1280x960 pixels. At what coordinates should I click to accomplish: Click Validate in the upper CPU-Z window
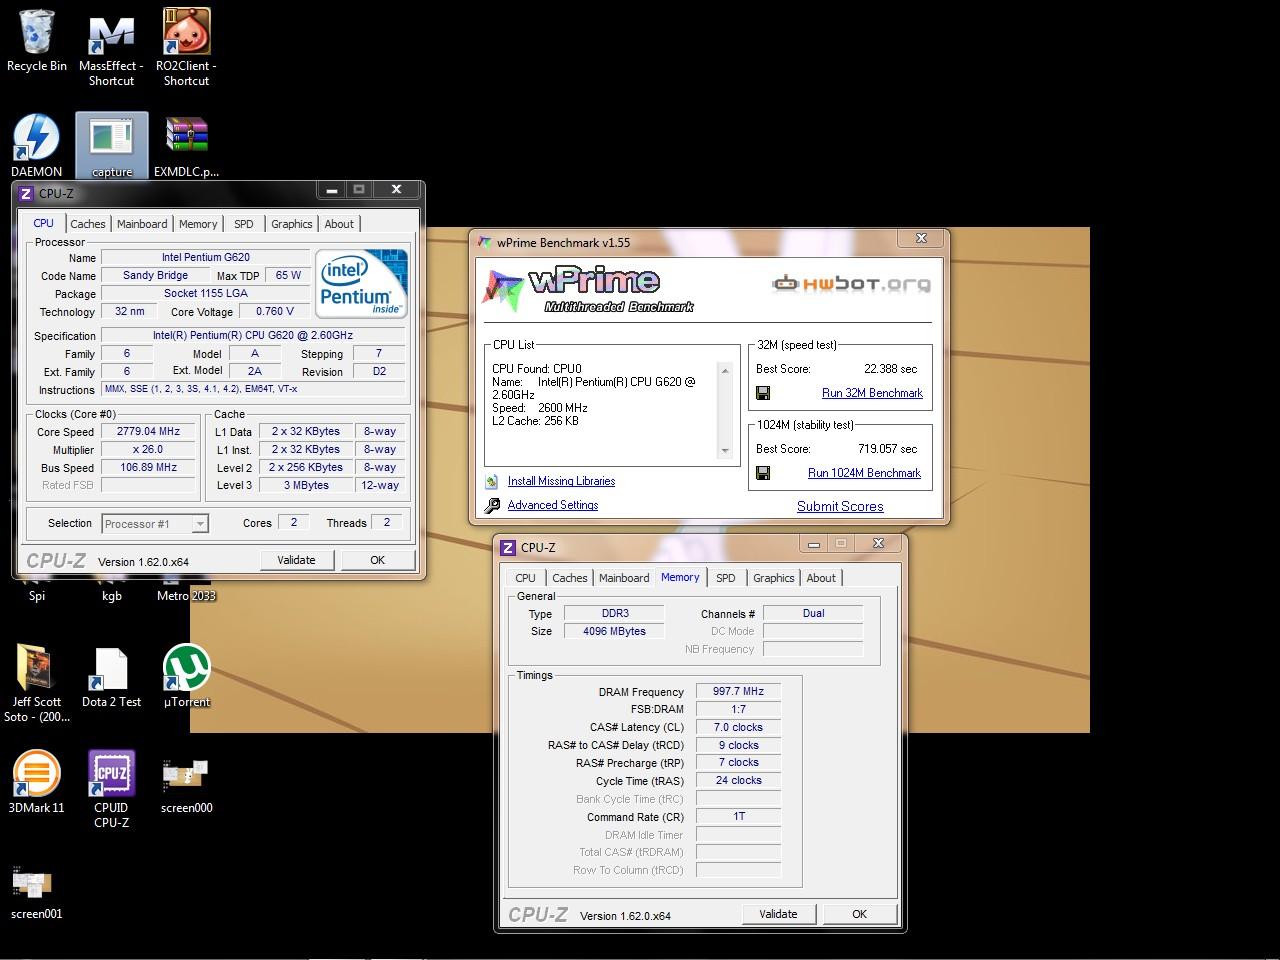[x=296, y=560]
